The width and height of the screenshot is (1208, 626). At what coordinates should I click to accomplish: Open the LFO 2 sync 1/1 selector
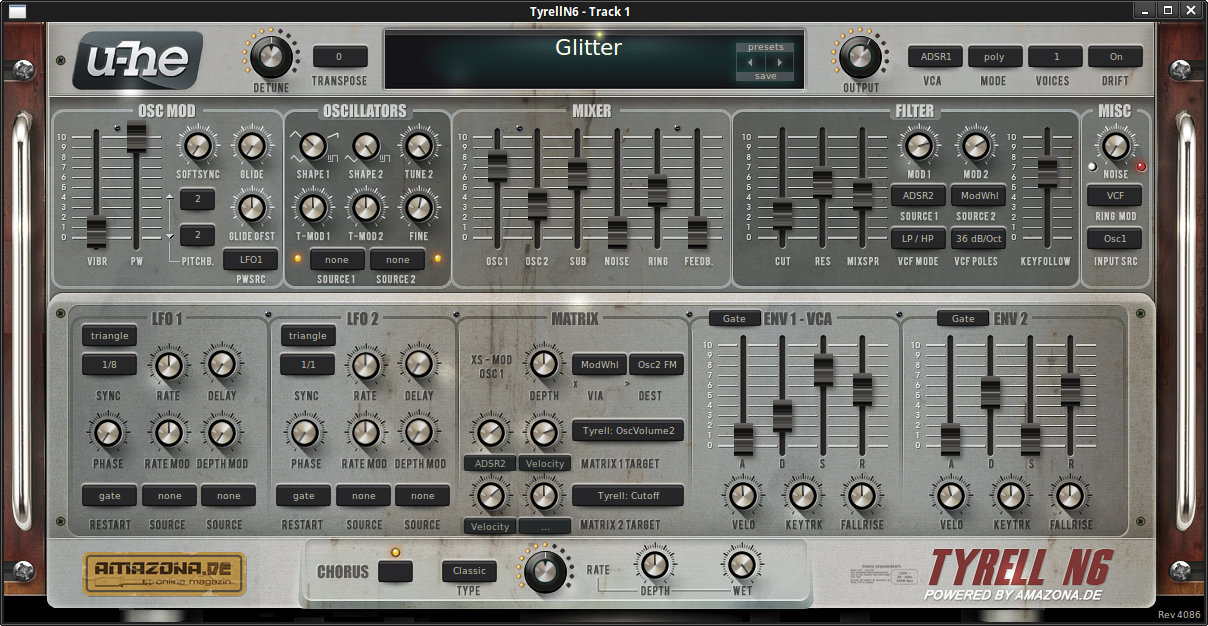(307, 366)
